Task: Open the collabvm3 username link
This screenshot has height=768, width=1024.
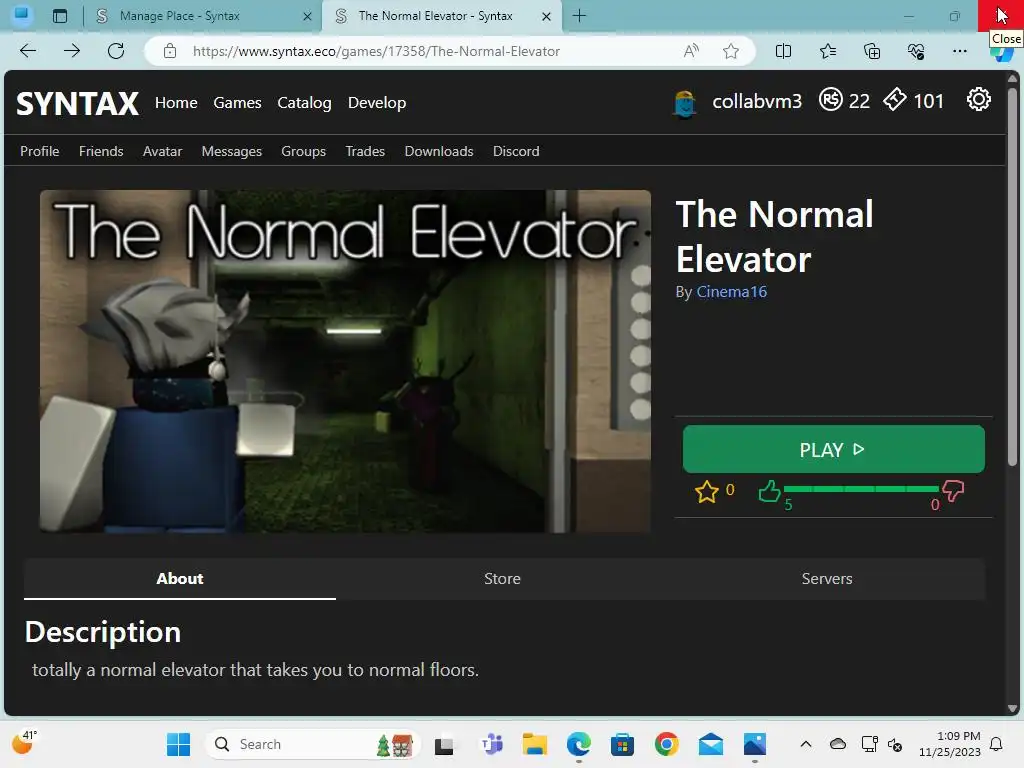Action: coord(757,101)
